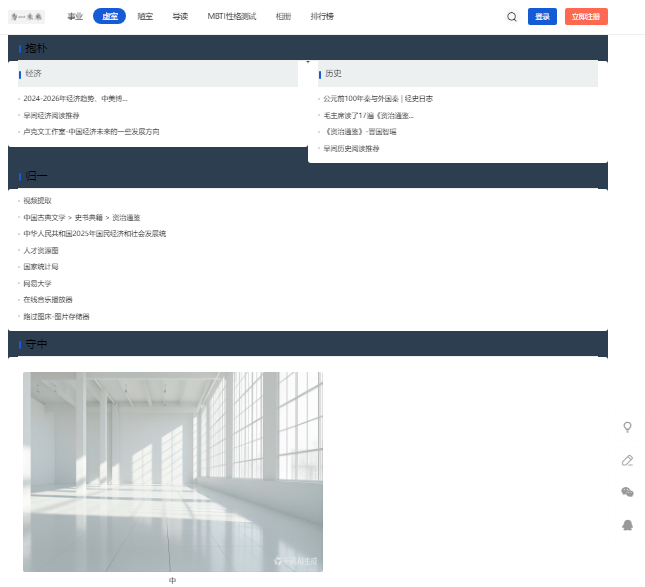Open the 相册 nav tab

(x=283, y=16)
